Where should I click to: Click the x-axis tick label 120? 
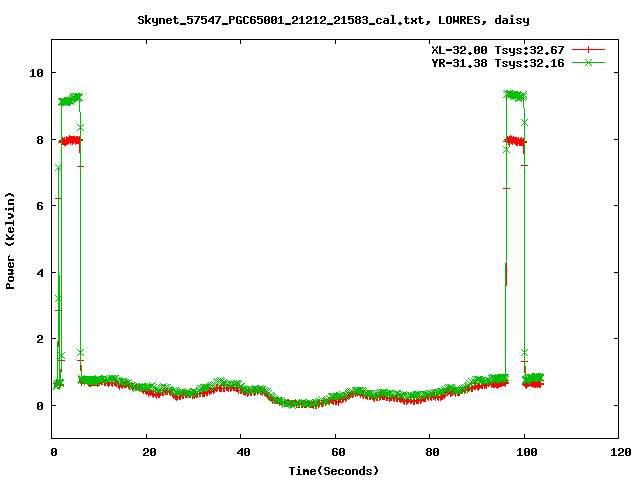[621, 452]
